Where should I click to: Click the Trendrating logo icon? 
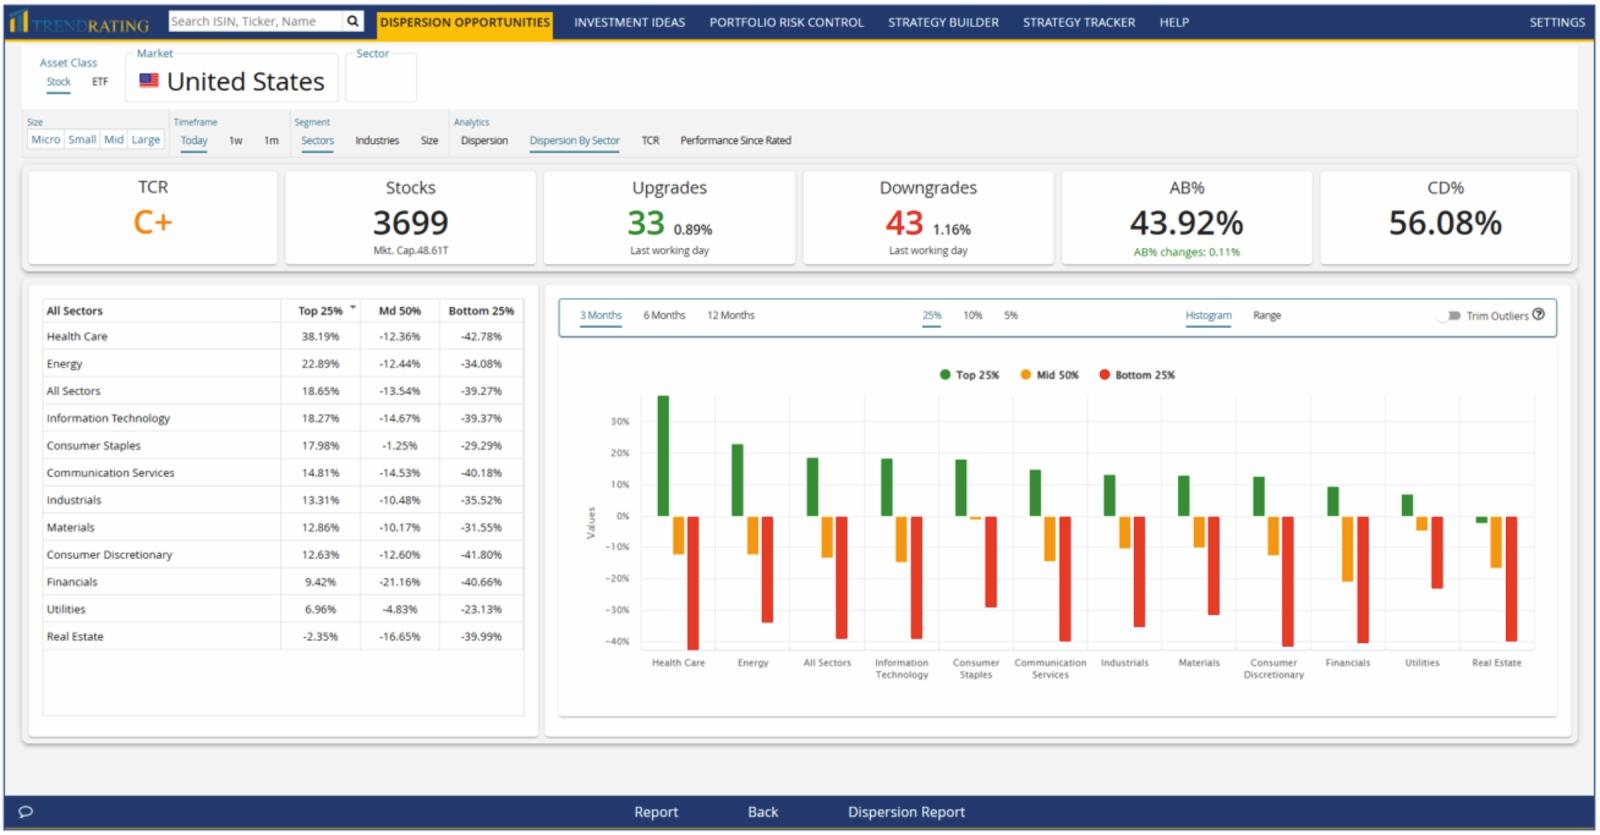click(x=19, y=21)
